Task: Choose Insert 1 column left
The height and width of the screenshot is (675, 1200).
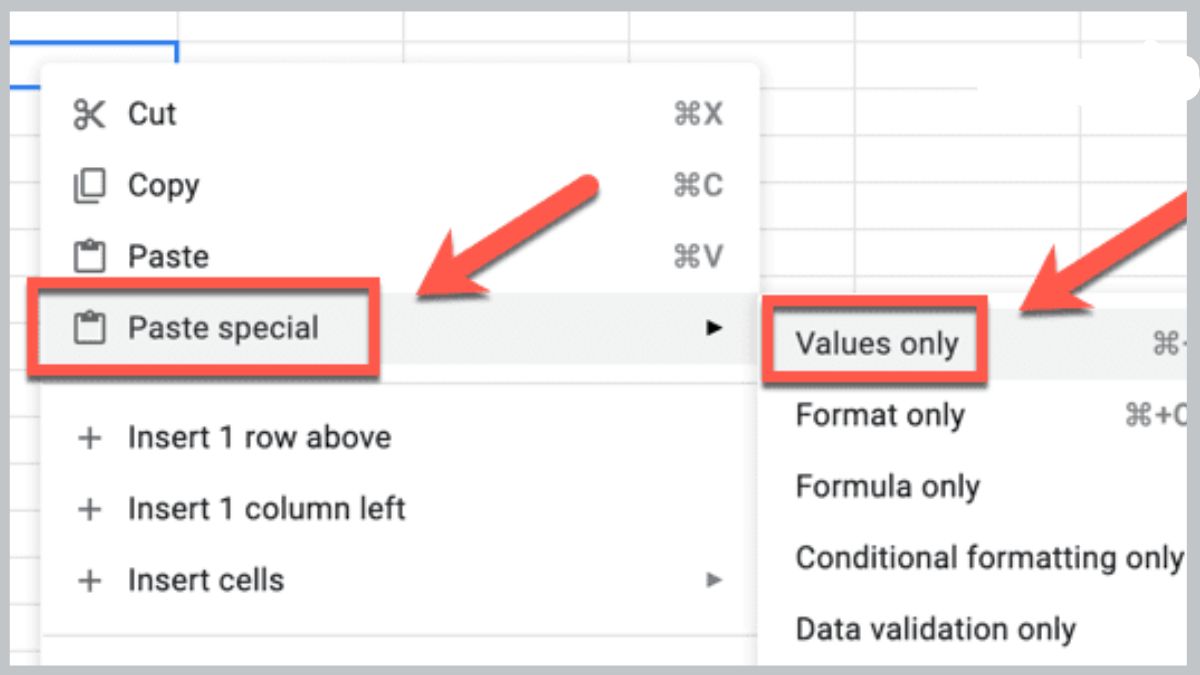Action: click(x=266, y=509)
